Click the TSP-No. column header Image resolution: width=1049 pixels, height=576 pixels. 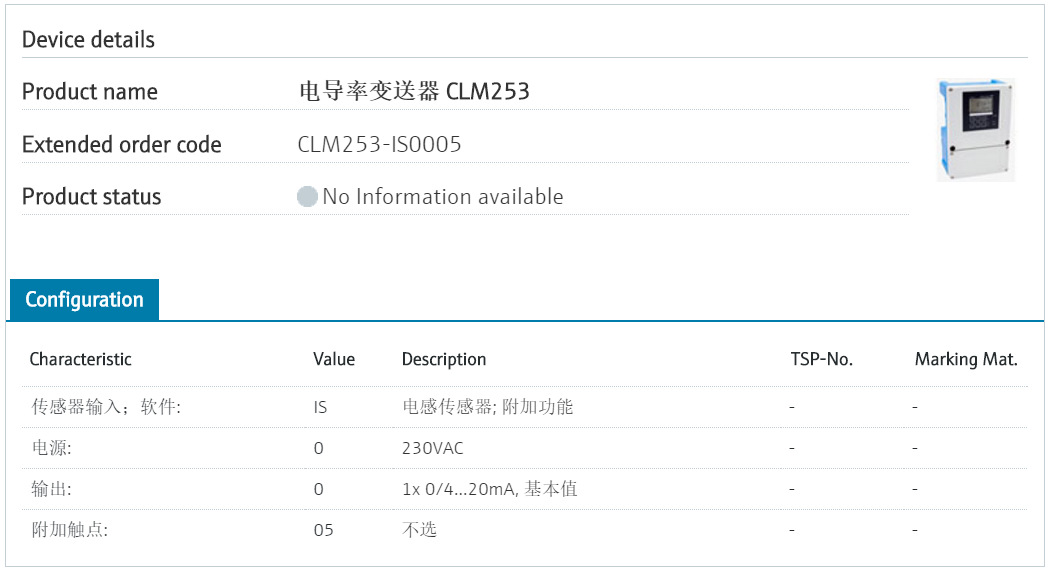coord(822,359)
